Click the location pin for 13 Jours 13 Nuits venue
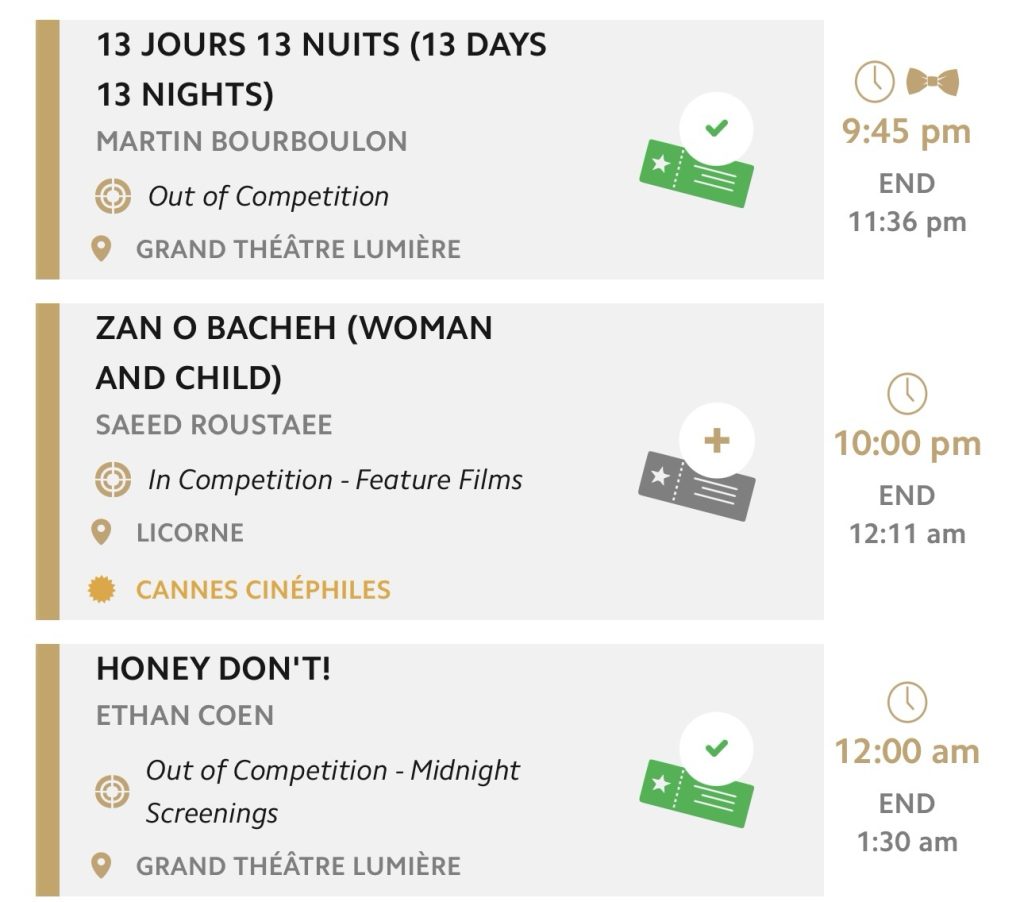The image size is (1024, 902). [101, 248]
